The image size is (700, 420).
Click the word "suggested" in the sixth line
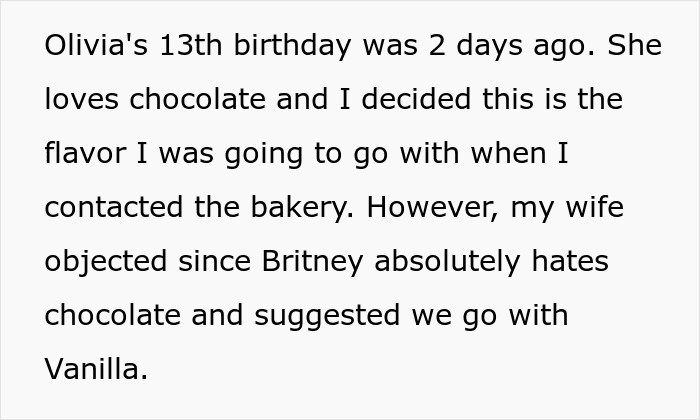(327, 317)
